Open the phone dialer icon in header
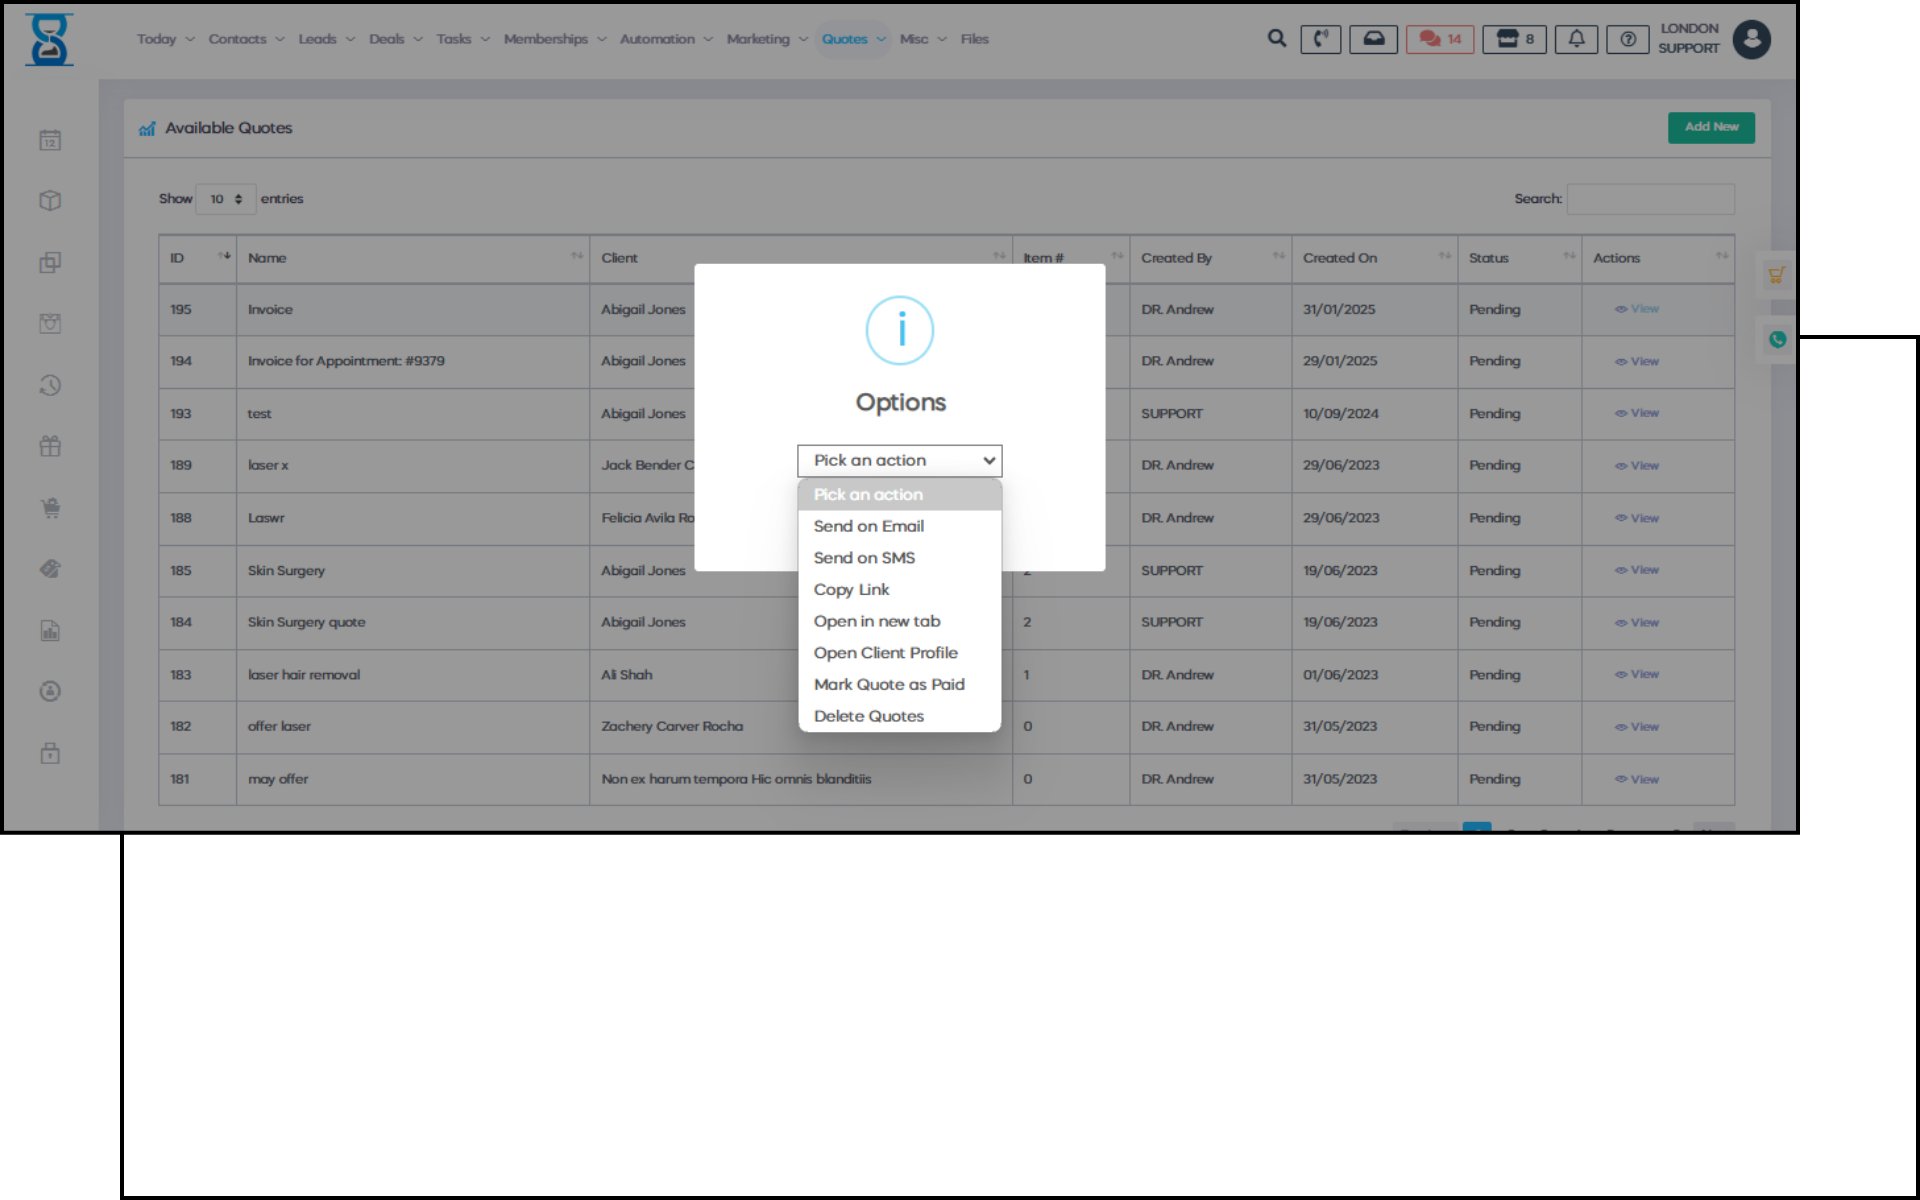Screen dimensions: 1920x1200 coord(1320,39)
